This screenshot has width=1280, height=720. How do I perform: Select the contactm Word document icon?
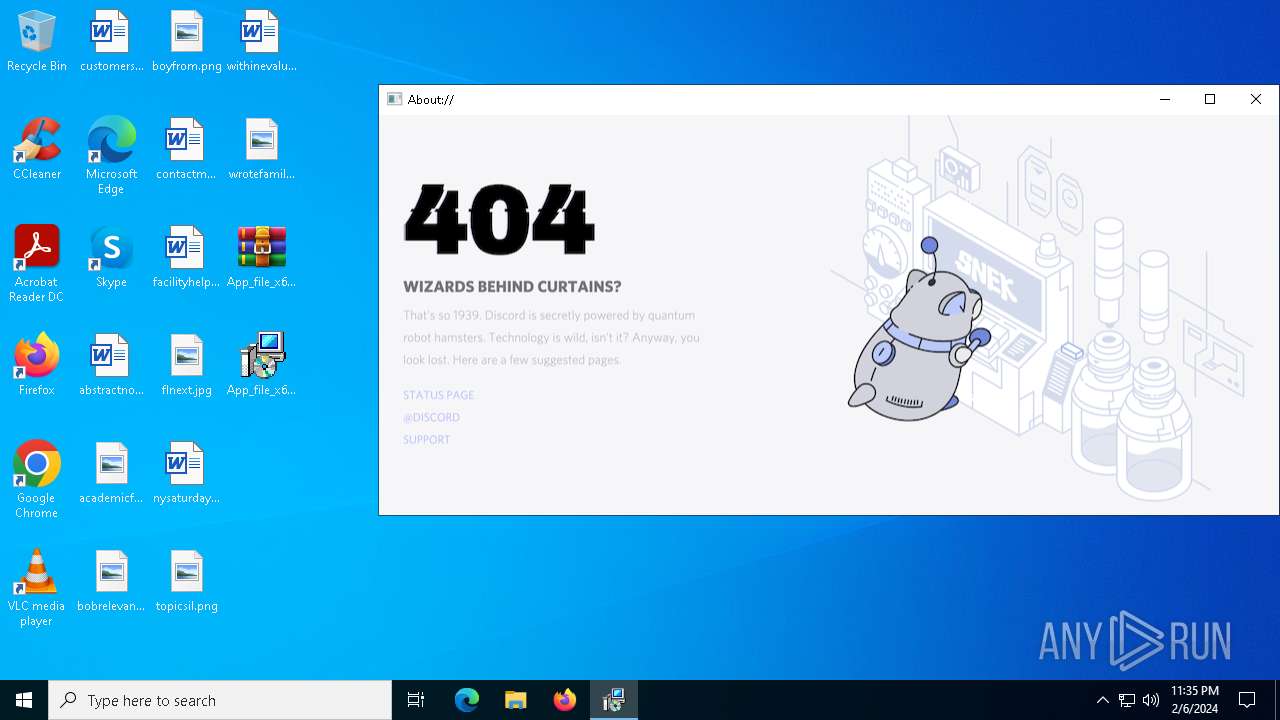click(x=186, y=150)
